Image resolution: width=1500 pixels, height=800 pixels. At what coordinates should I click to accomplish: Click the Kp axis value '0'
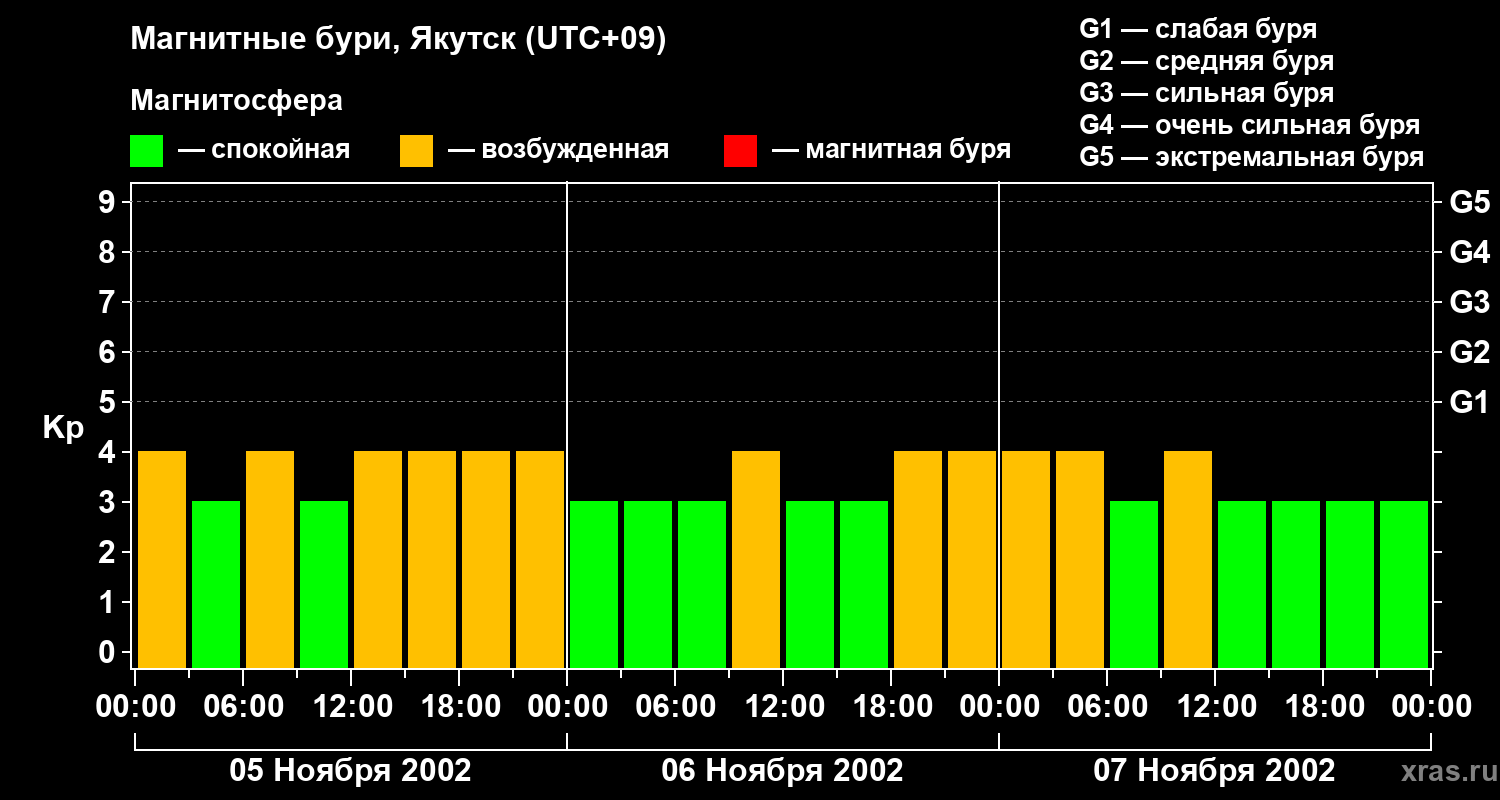tap(108, 652)
